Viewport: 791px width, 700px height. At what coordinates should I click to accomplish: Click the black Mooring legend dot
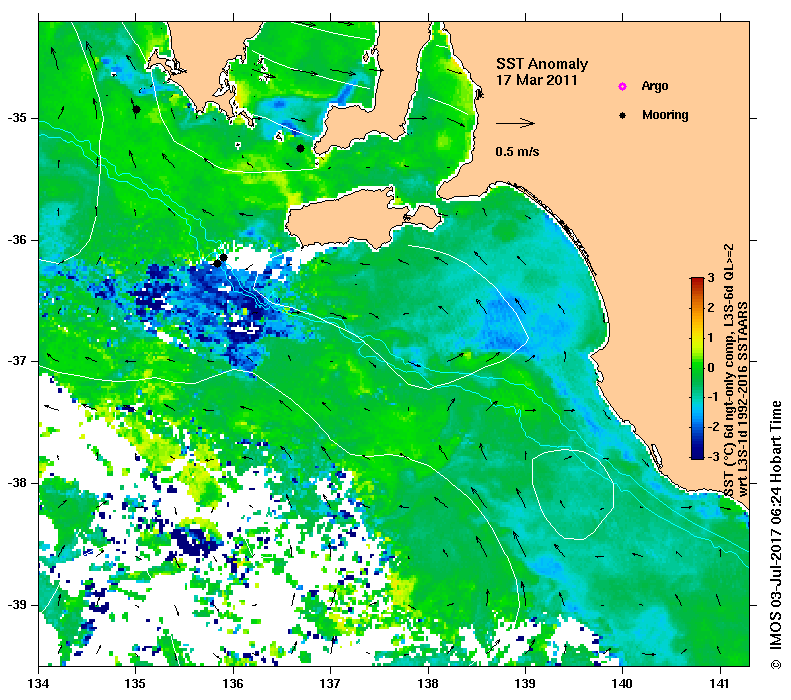pyautogui.click(x=623, y=115)
